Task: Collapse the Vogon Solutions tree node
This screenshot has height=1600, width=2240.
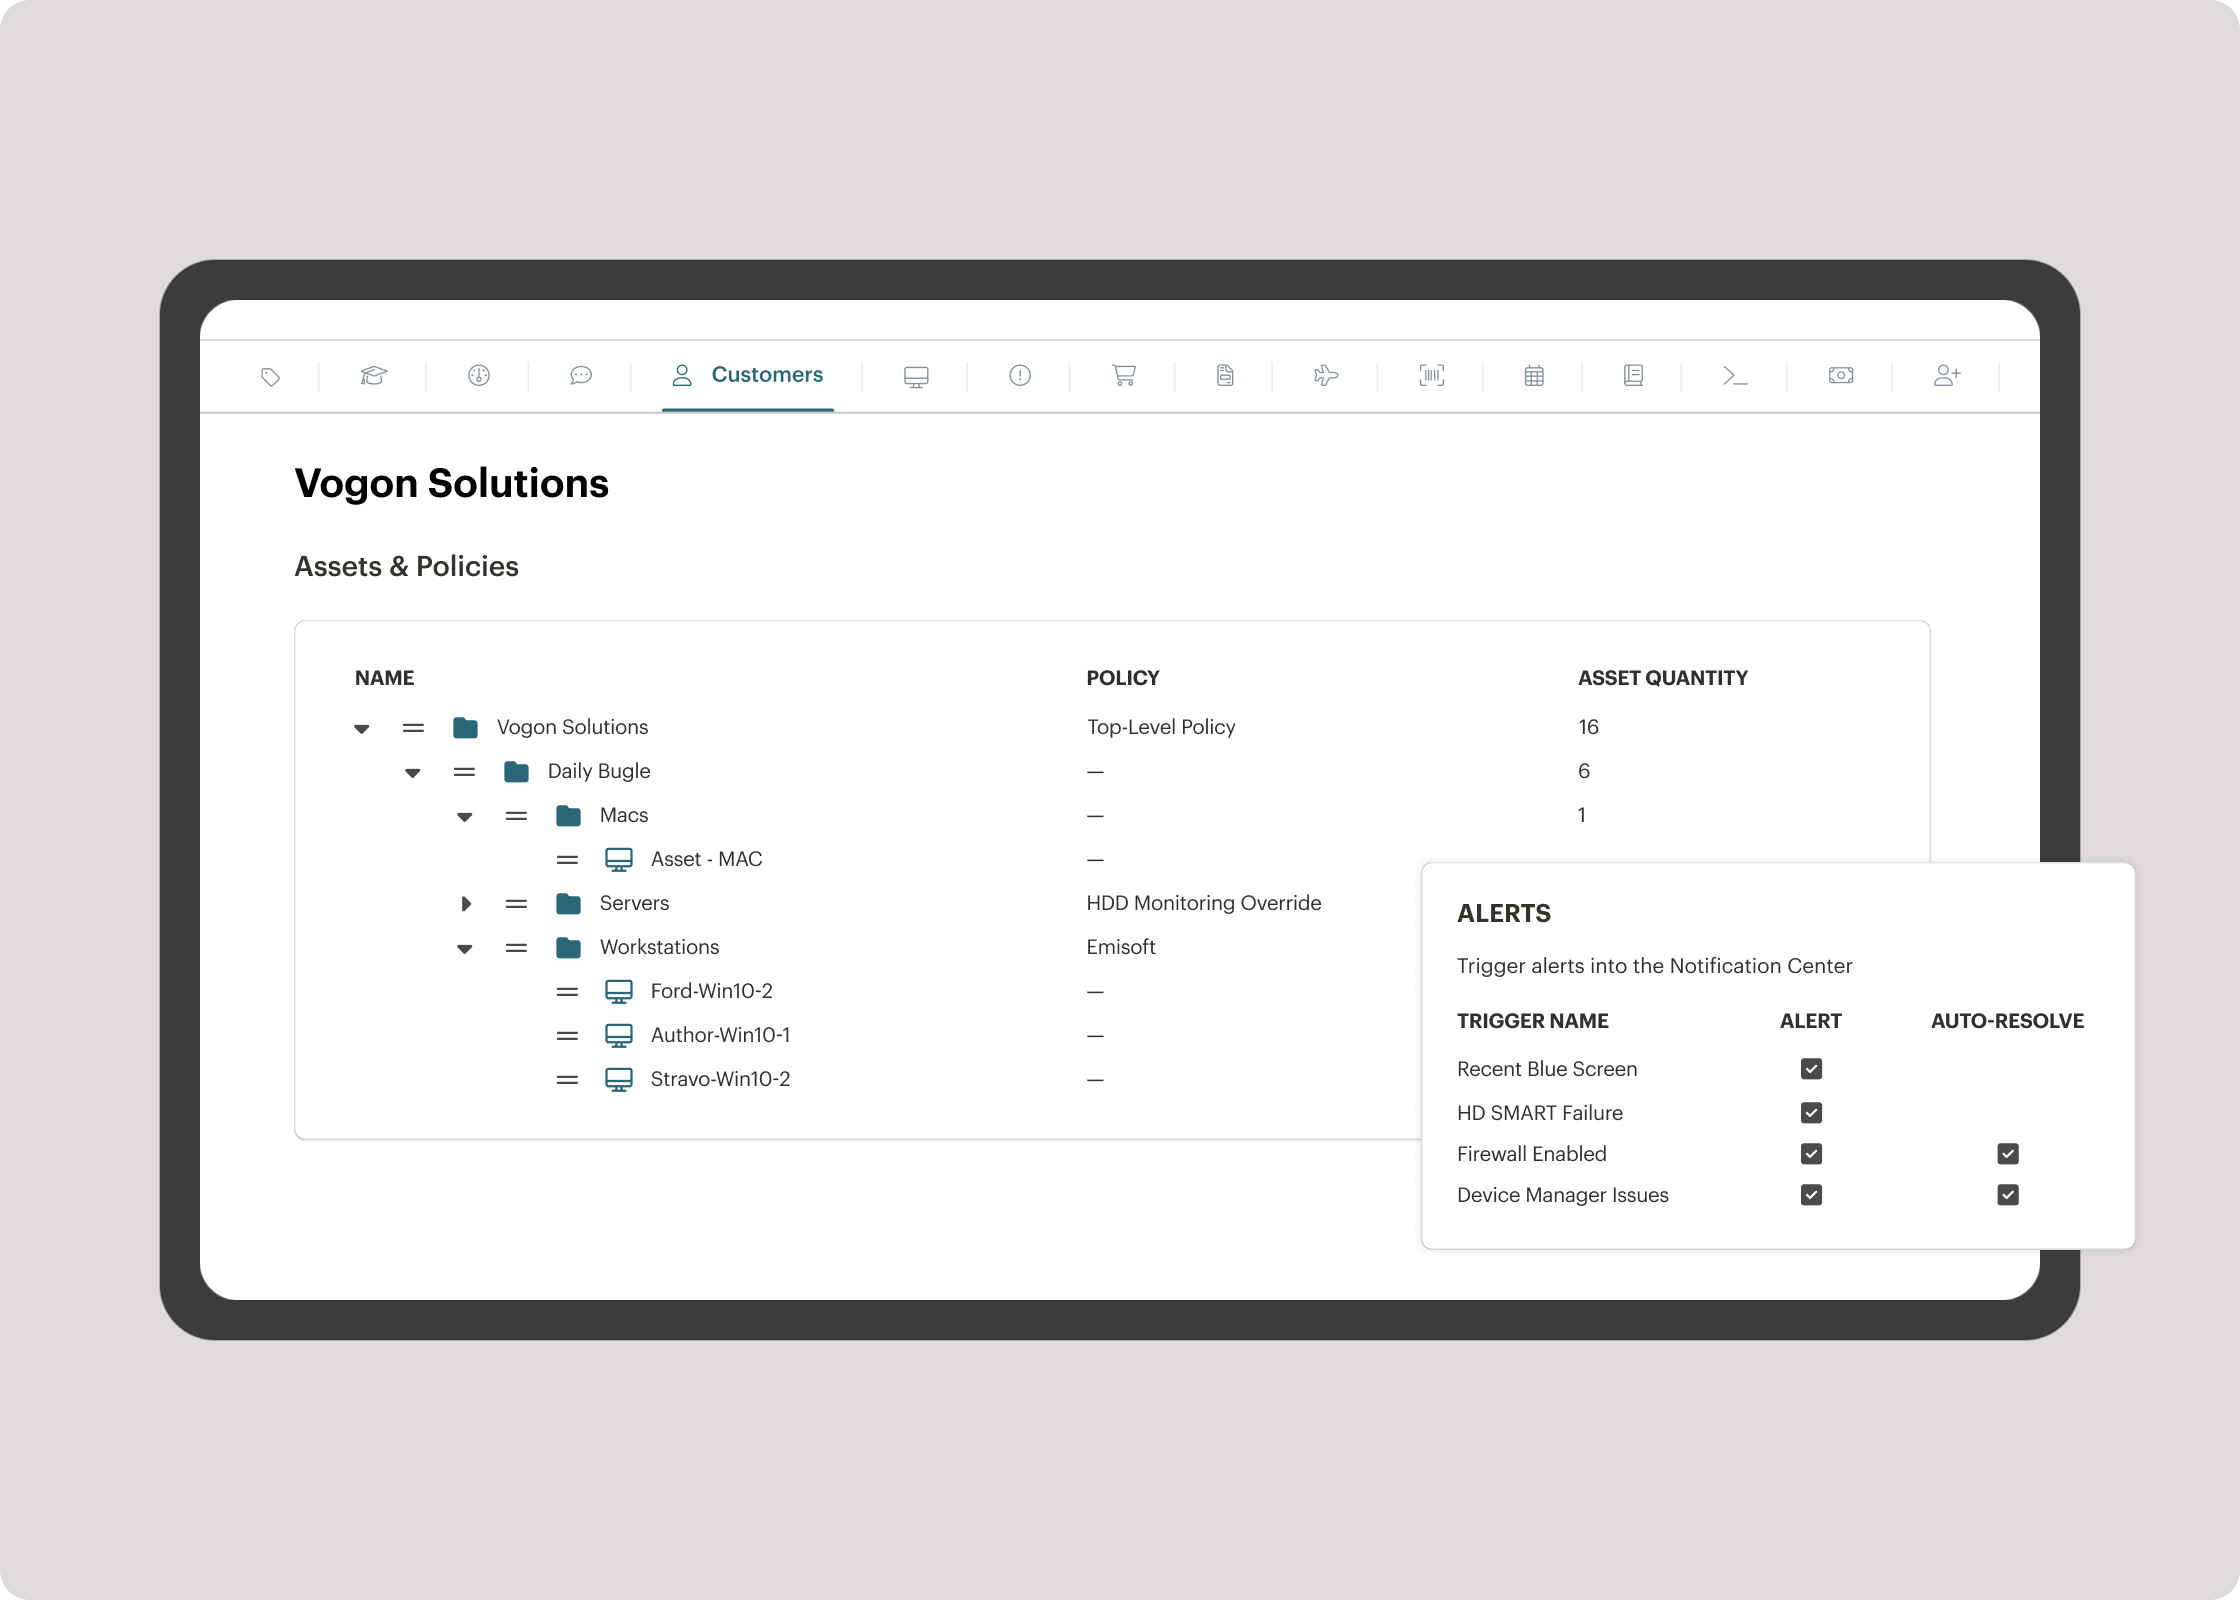Action: (361, 728)
